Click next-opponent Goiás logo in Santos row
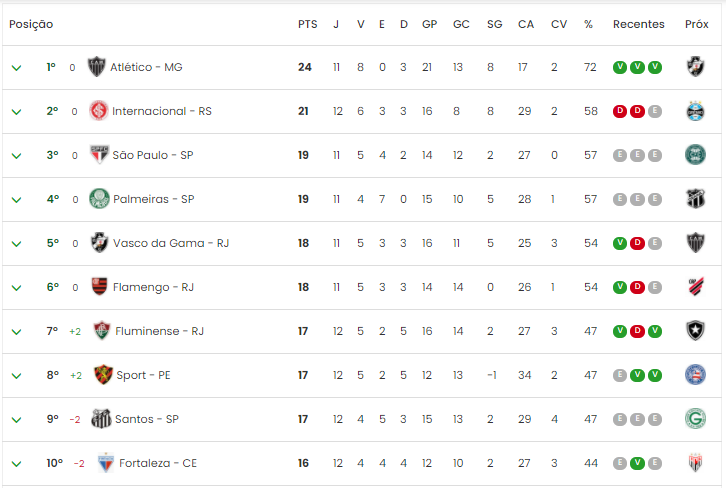726x488 pixels. click(x=695, y=419)
